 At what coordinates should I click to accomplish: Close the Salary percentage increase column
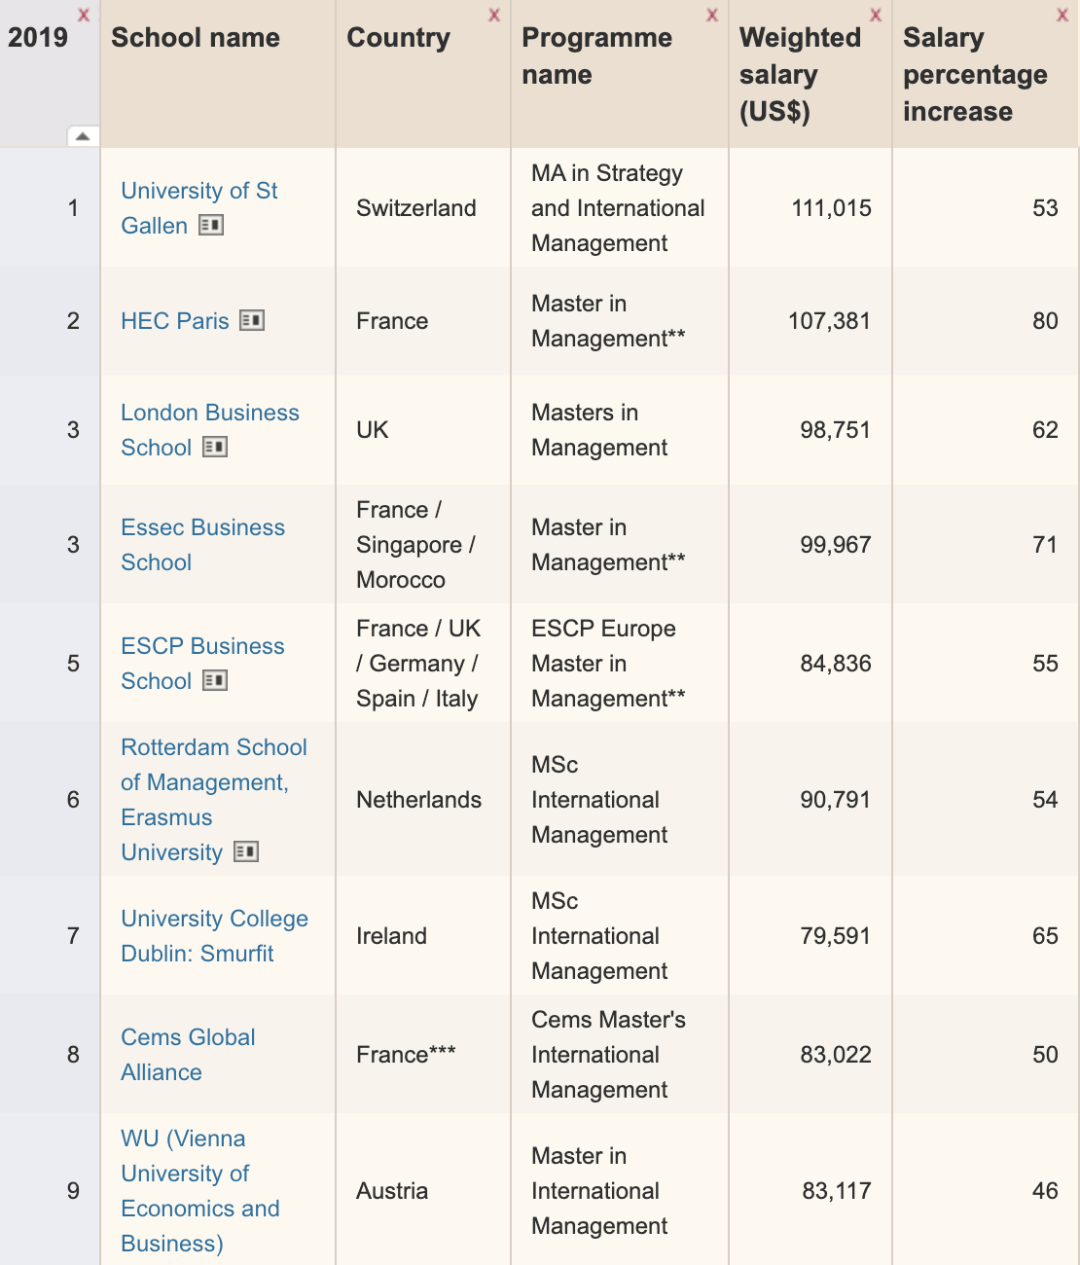tap(1063, 15)
